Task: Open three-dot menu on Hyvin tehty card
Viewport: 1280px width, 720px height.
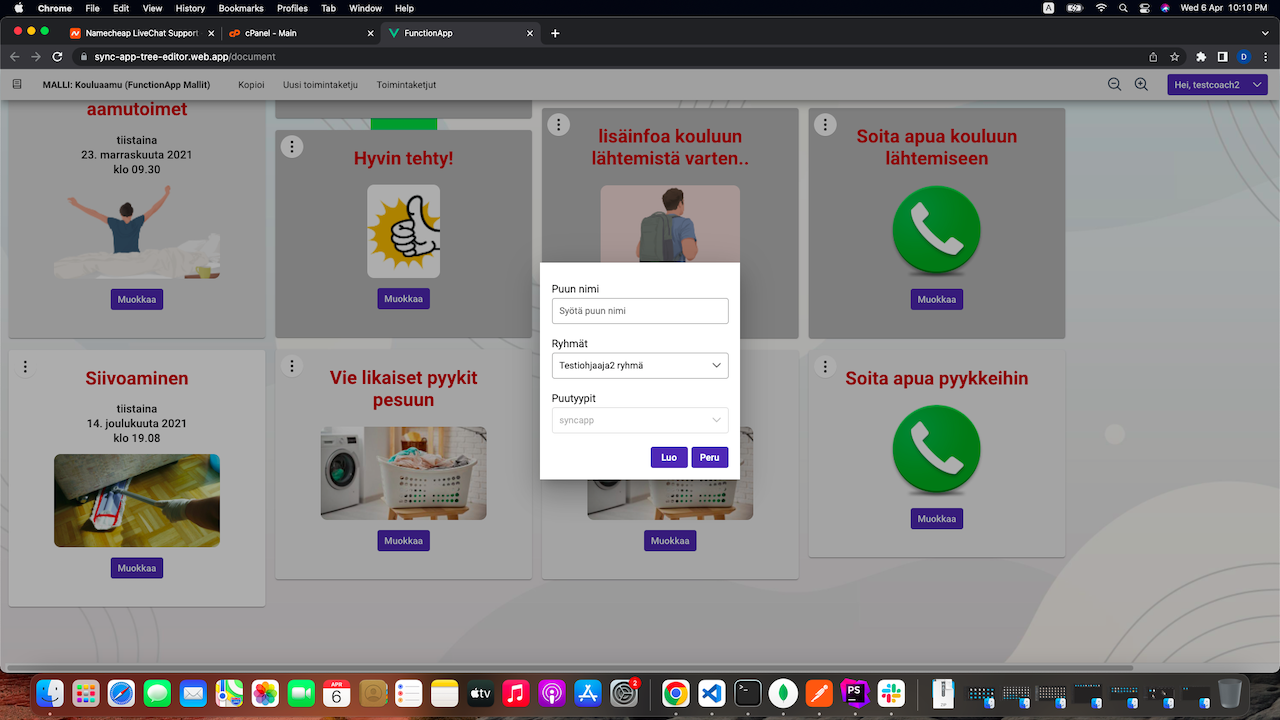Action: (x=291, y=147)
